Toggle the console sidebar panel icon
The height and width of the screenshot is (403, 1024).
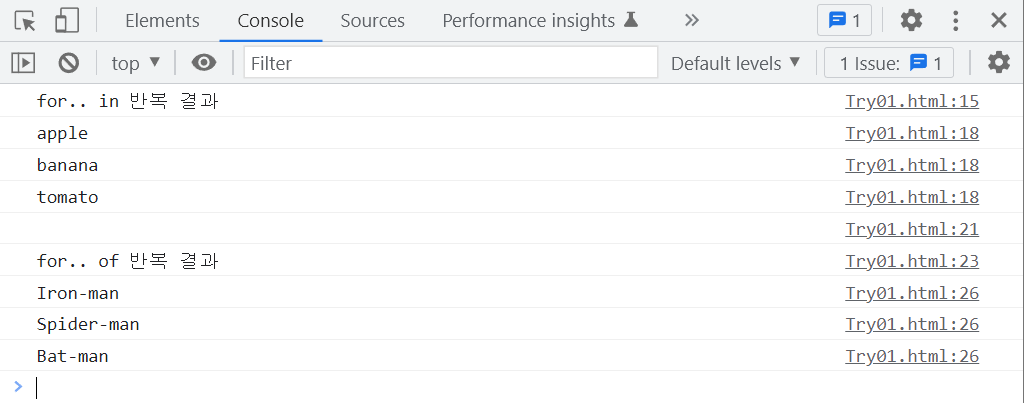click(23, 63)
